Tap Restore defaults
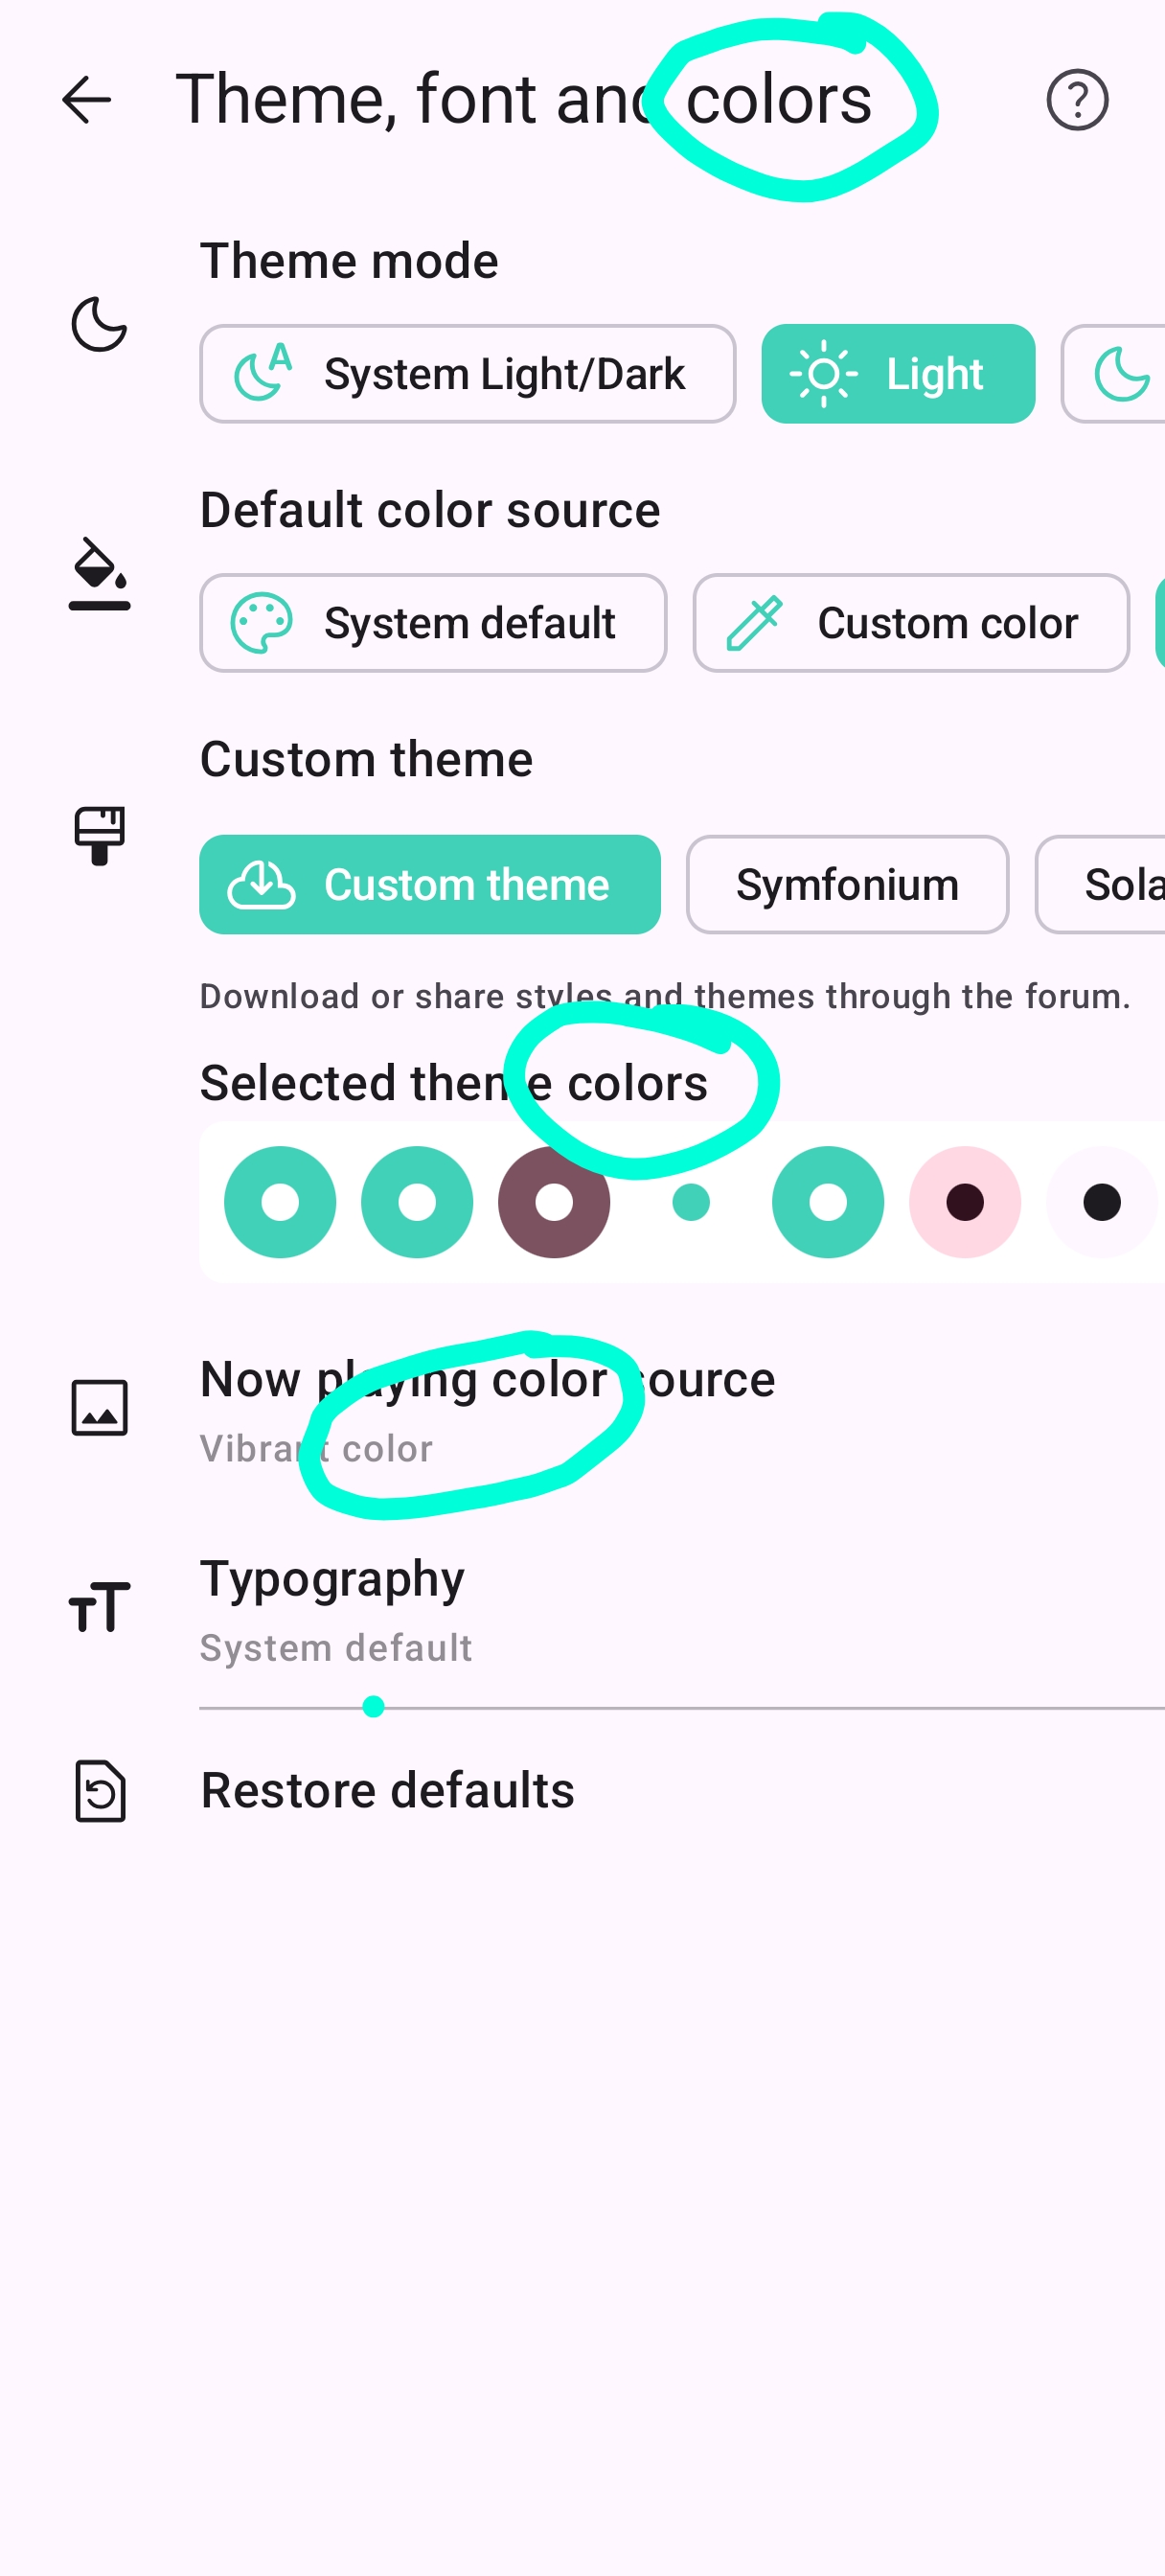 coord(387,1791)
